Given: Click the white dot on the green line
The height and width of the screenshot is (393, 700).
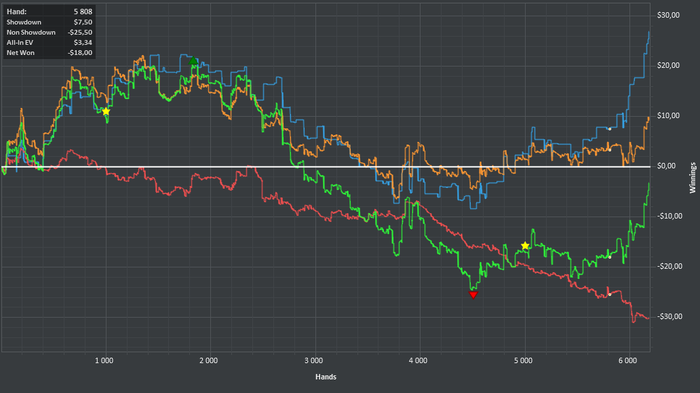Looking at the screenshot, I should pyautogui.click(x=610, y=257).
